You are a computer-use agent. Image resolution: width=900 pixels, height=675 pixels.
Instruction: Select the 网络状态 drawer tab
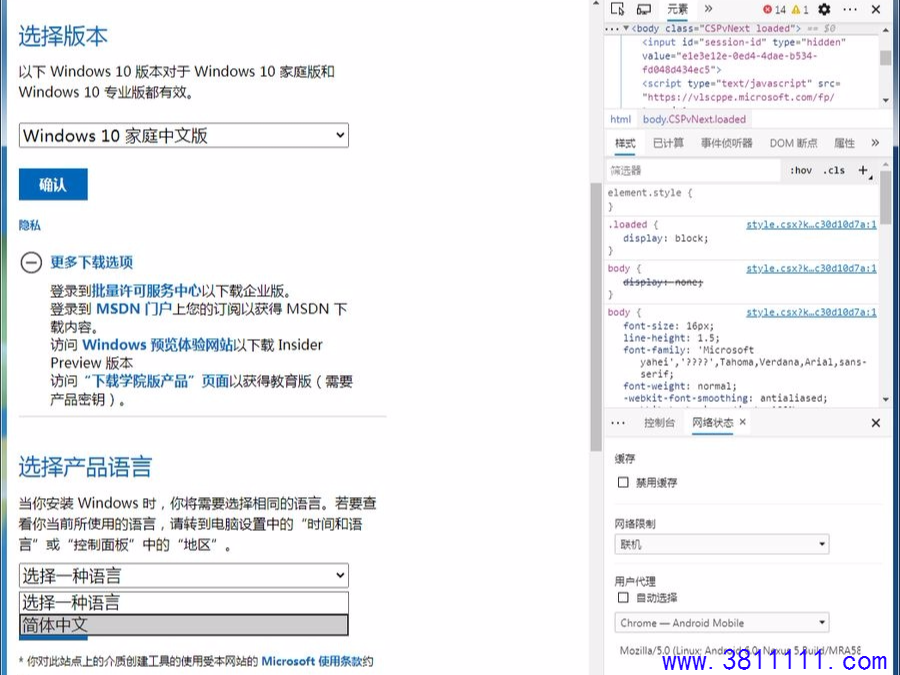tap(712, 423)
